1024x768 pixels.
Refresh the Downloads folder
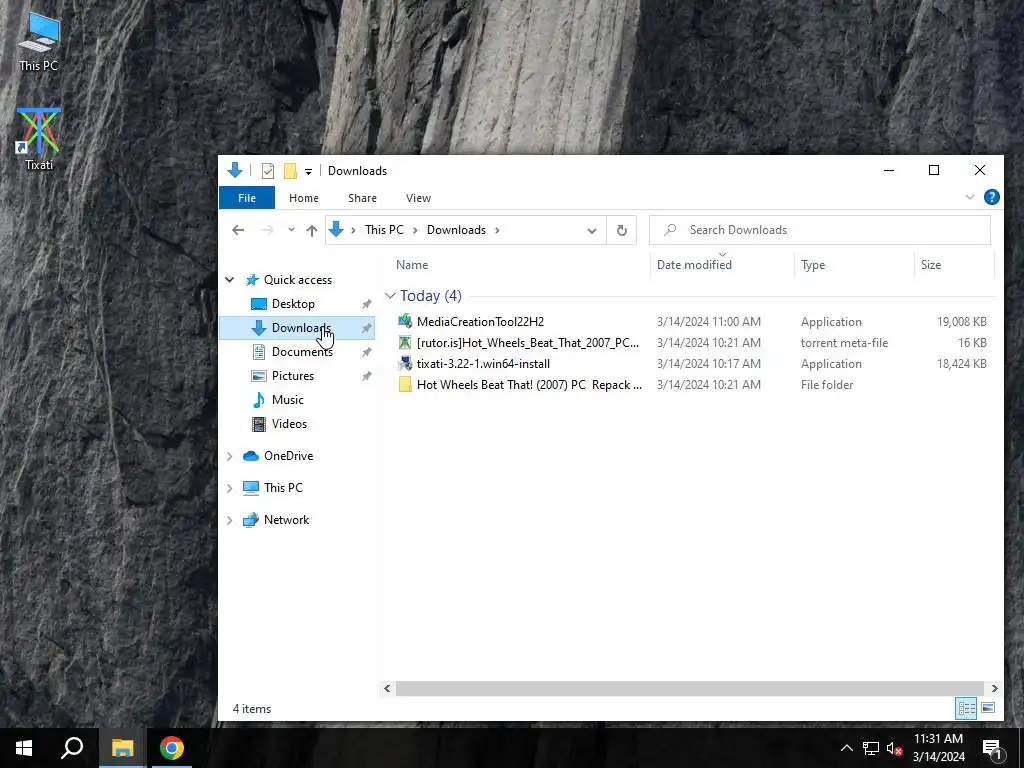point(622,231)
